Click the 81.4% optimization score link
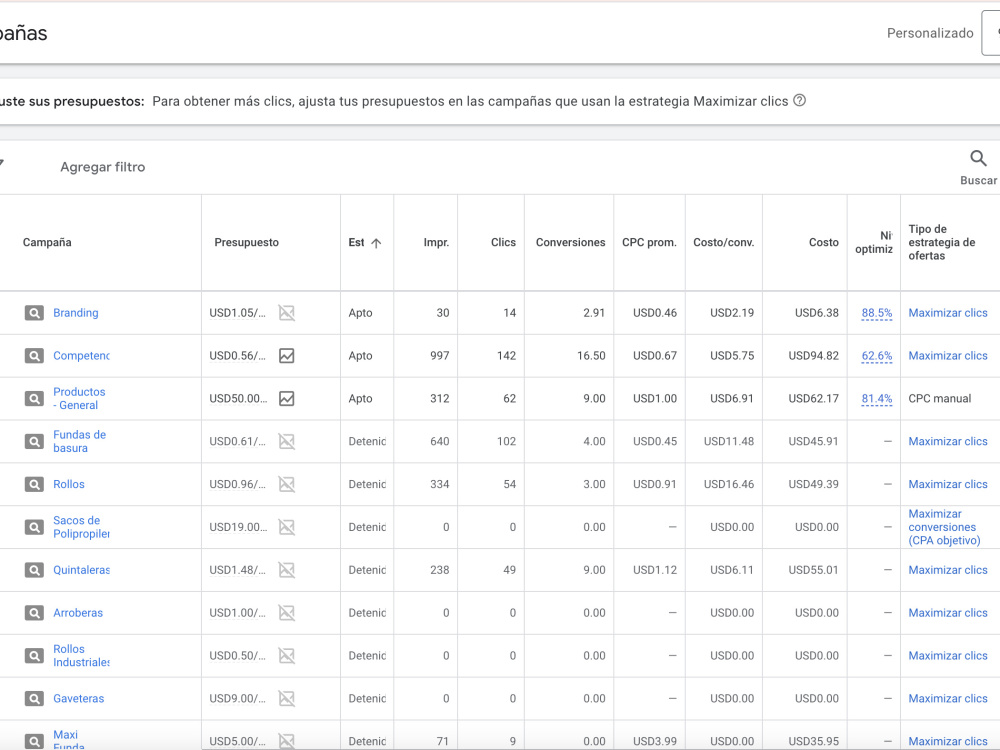The height and width of the screenshot is (750, 1000). pyautogui.click(x=877, y=399)
